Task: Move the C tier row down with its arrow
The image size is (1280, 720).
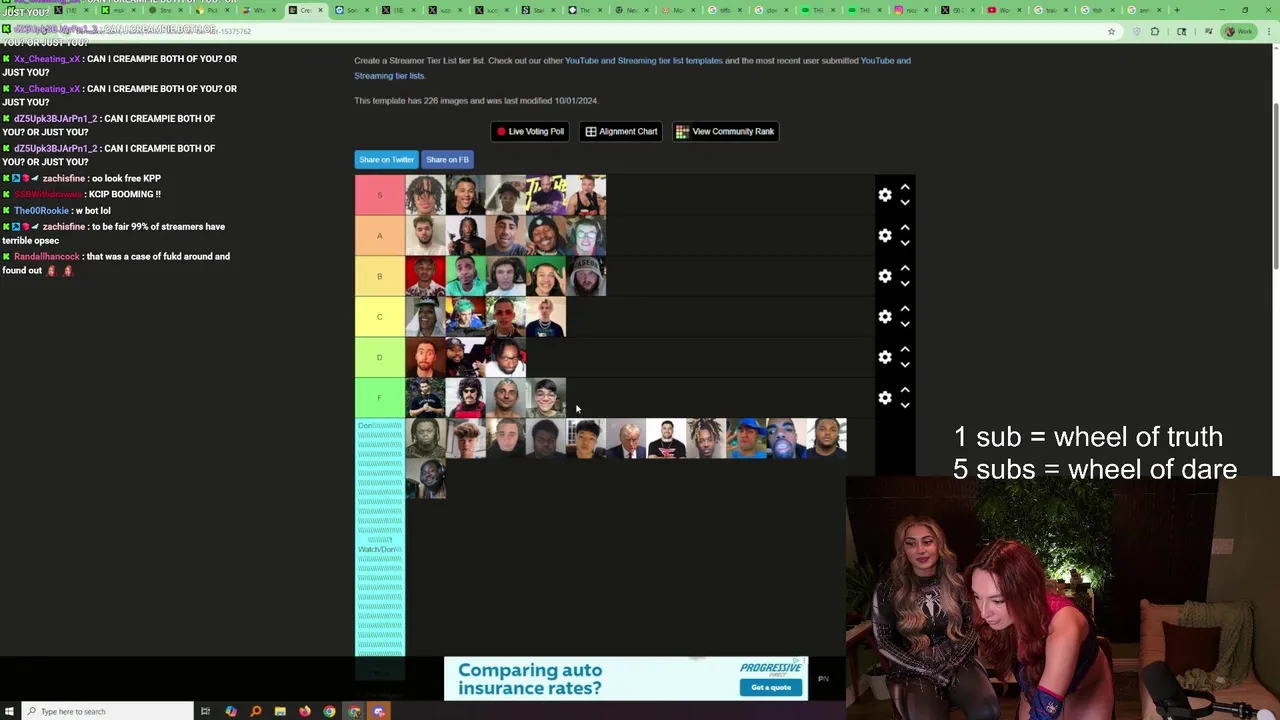Action: tap(905, 325)
